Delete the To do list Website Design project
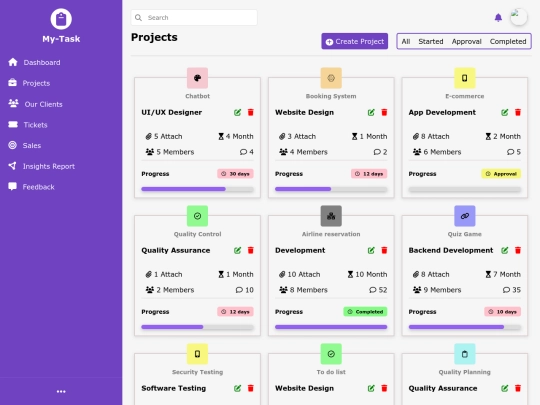The height and width of the screenshot is (405, 540). (x=384, y=388)
